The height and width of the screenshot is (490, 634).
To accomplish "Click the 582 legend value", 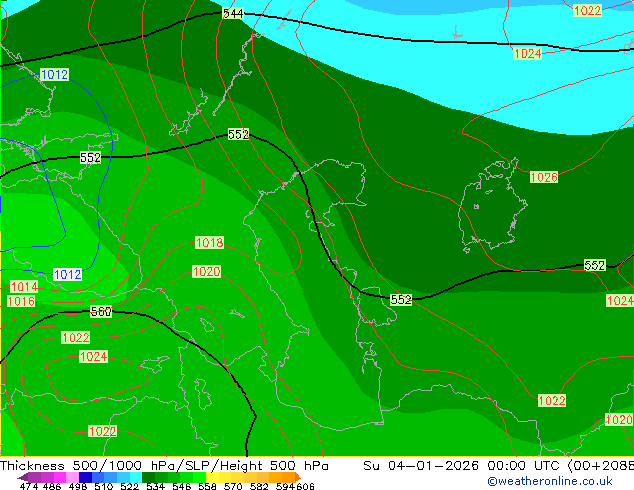I will click(x=259, y=486).
